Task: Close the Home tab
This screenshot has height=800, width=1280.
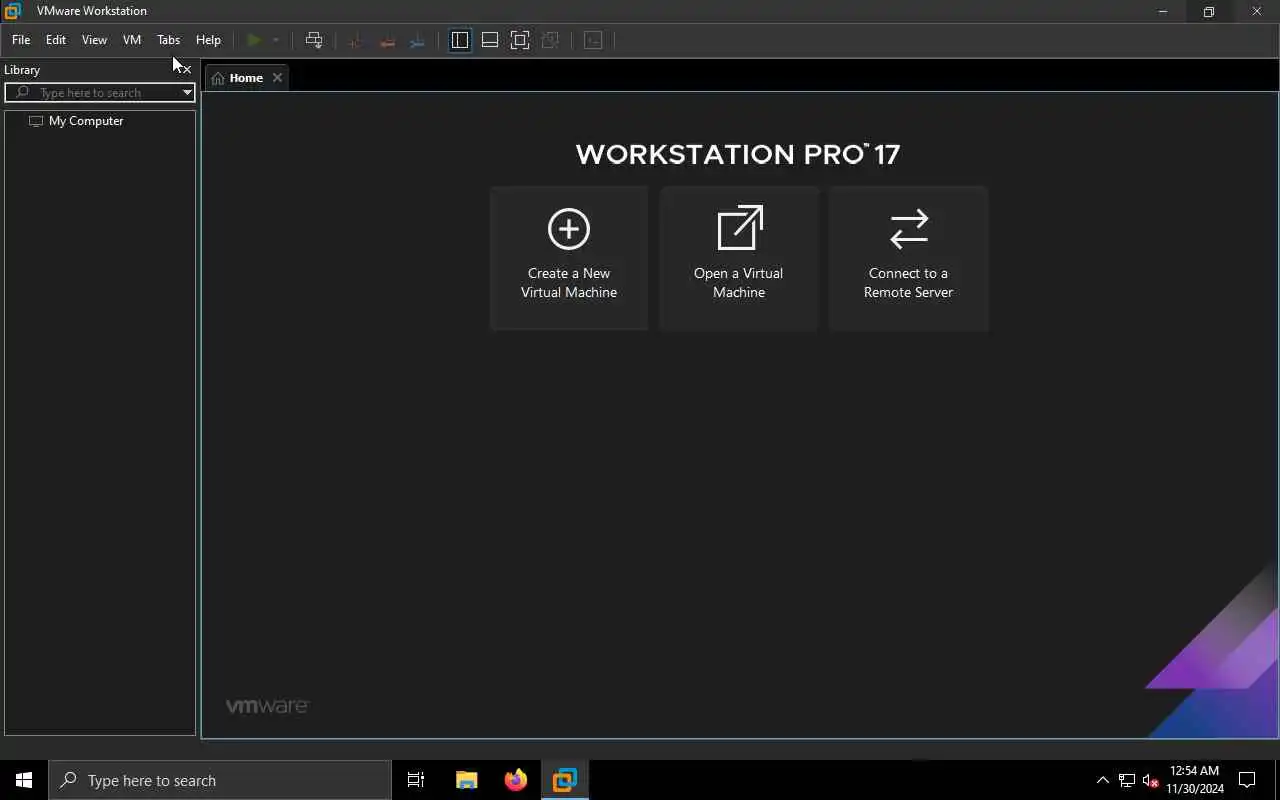Action: tap(277, 78)
